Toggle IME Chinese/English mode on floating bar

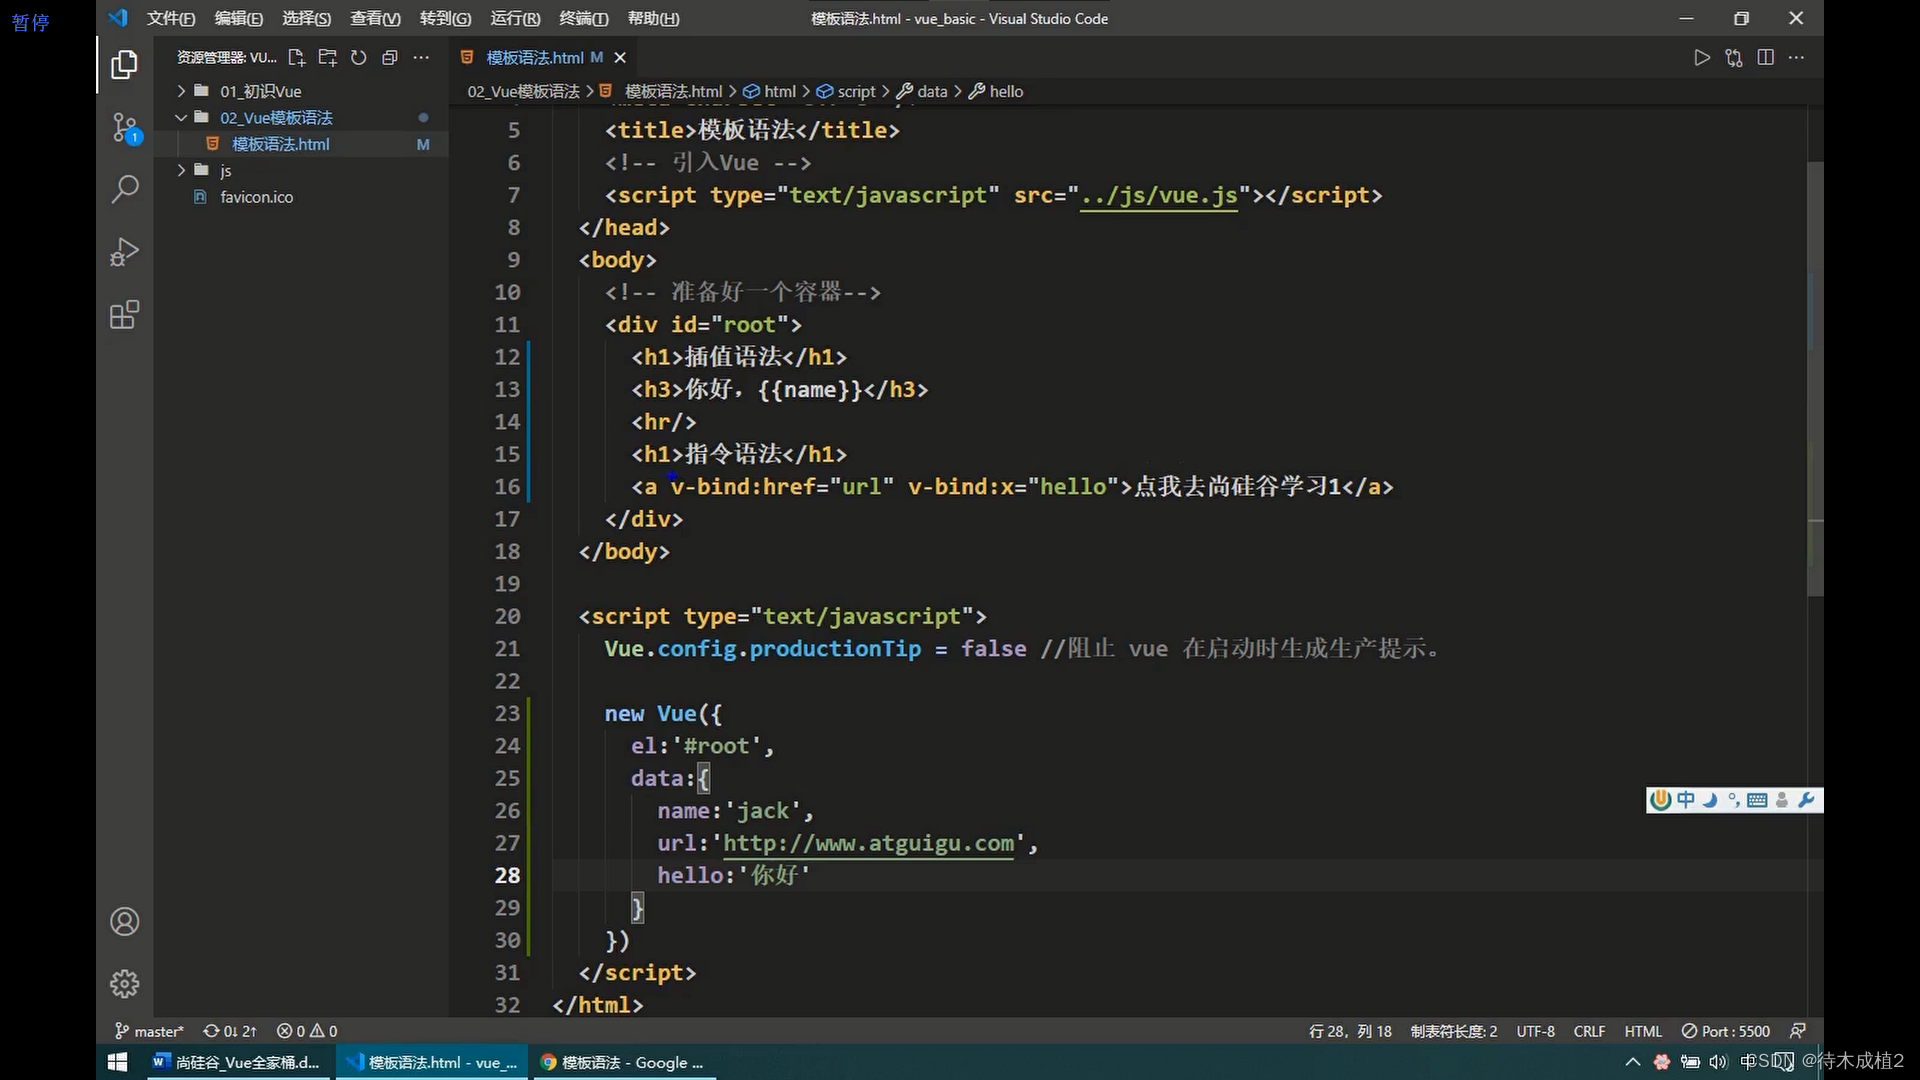click(1687, 800)
